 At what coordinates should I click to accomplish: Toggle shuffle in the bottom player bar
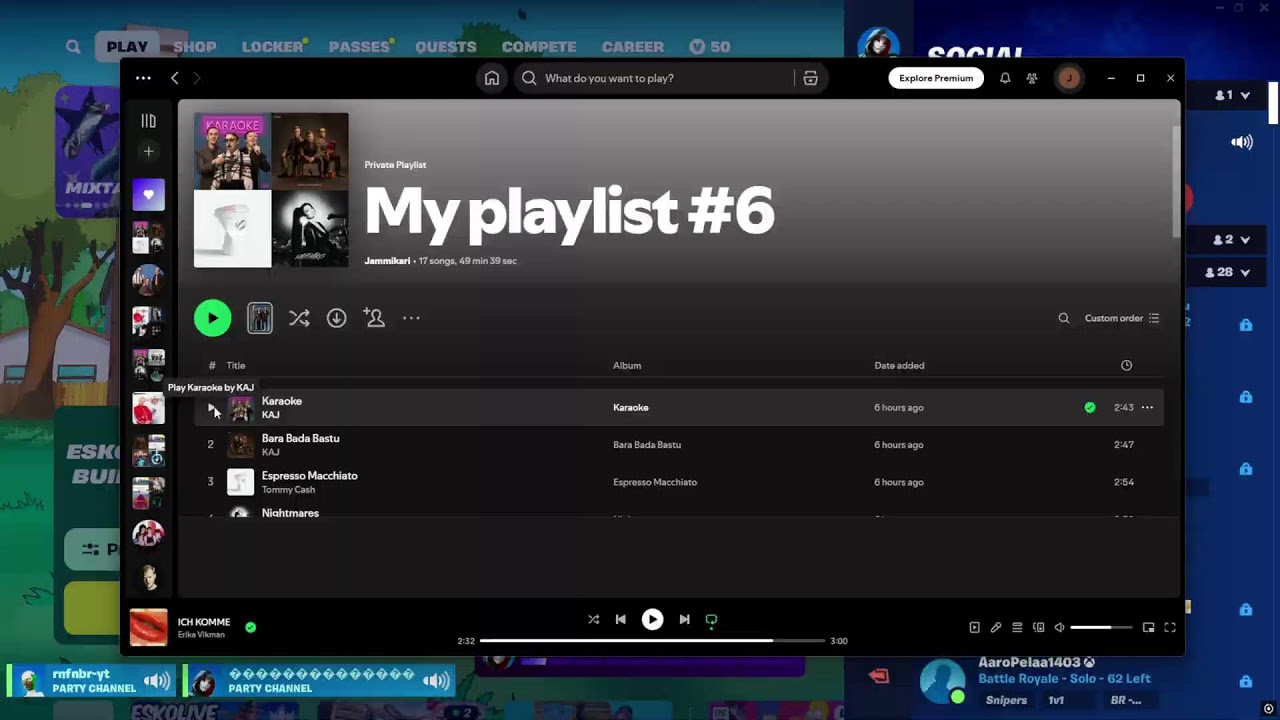pos(593,619)
